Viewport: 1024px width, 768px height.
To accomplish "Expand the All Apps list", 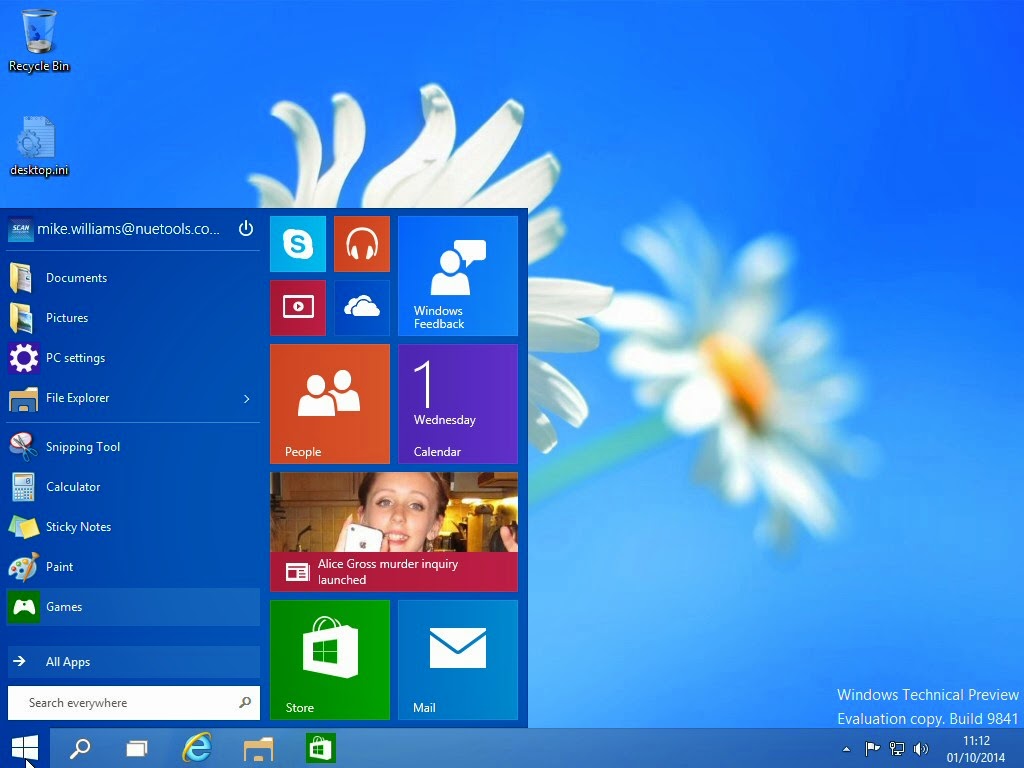I will tap(66, 662).
